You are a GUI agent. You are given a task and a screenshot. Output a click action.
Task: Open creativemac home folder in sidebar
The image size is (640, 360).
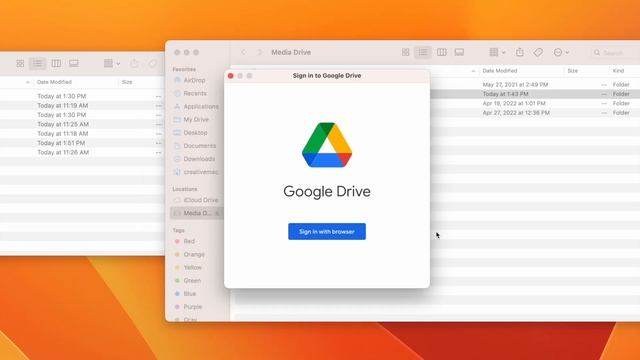(196, 172)
